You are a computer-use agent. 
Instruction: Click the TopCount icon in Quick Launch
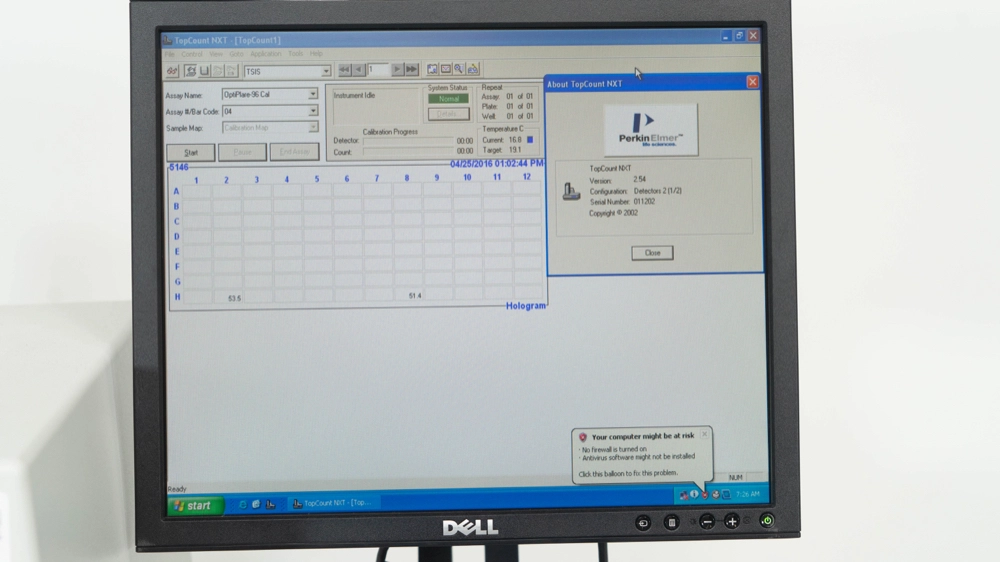click(x=270, y=504)
